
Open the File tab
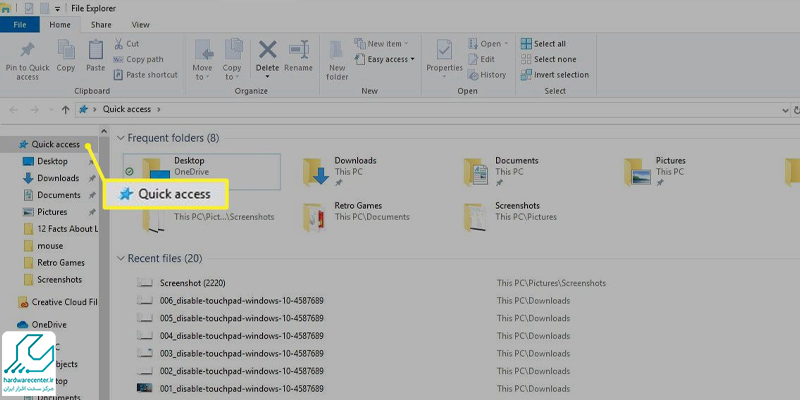click(x=20, y=24)
